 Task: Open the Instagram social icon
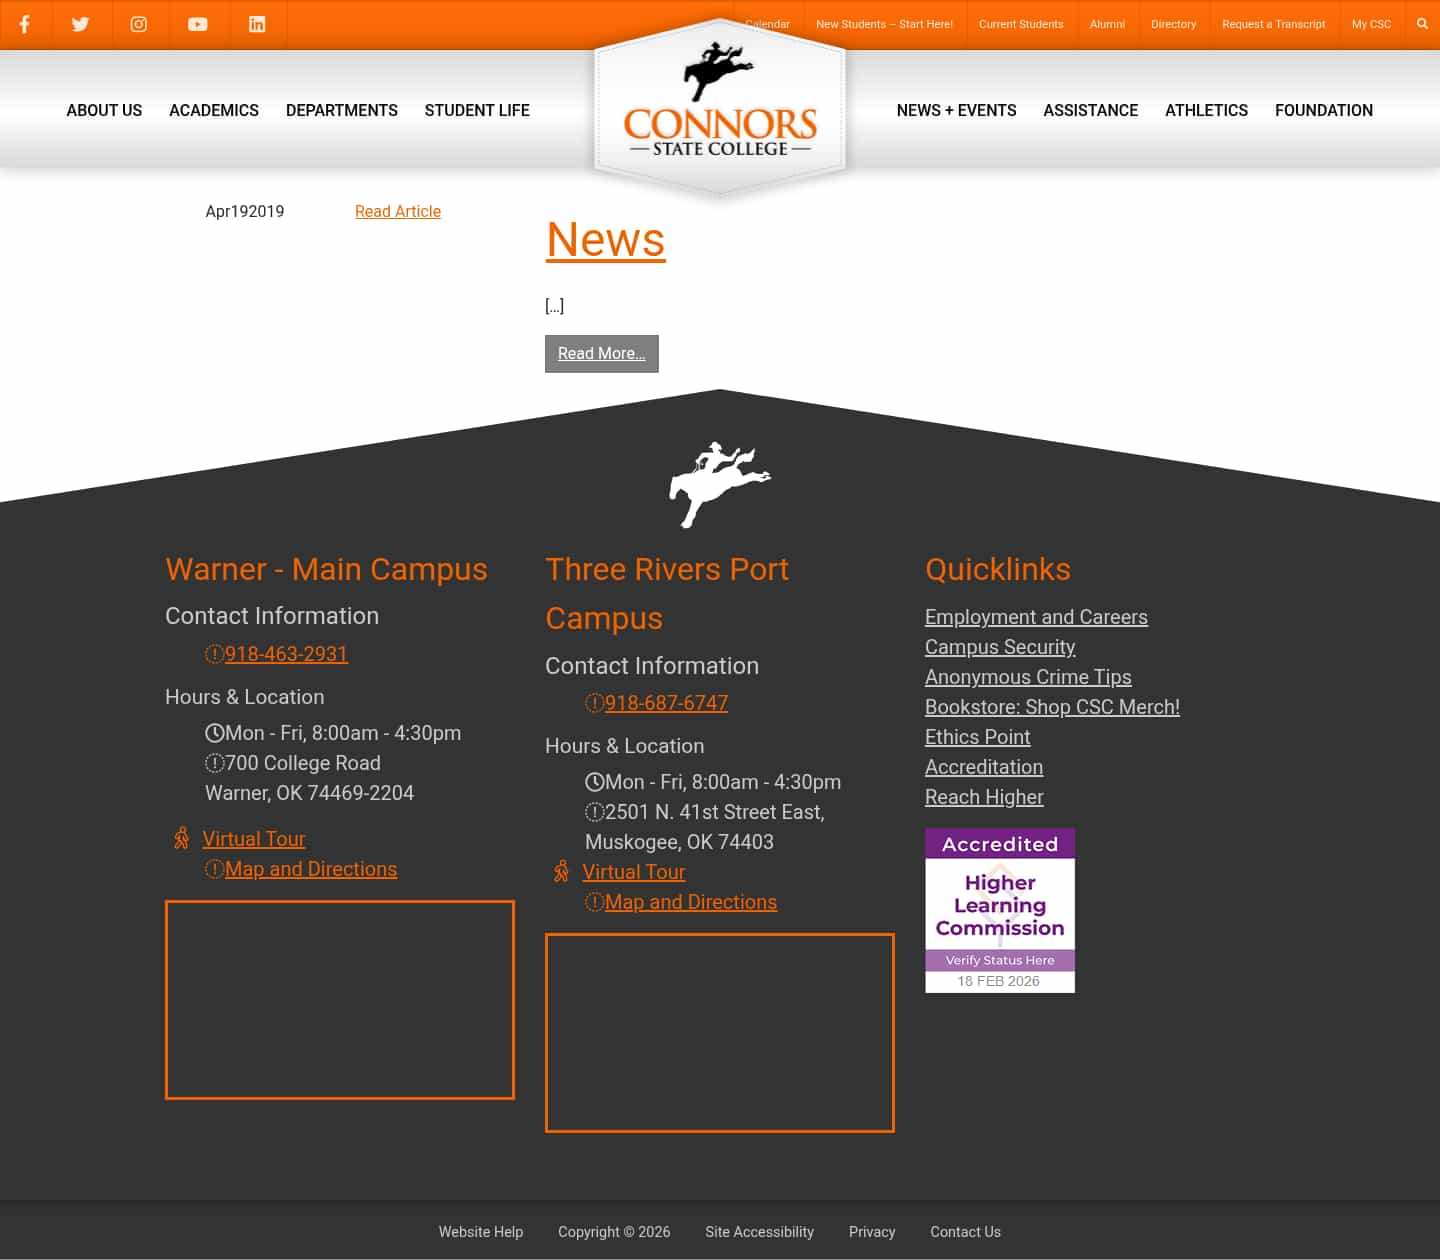139,24
